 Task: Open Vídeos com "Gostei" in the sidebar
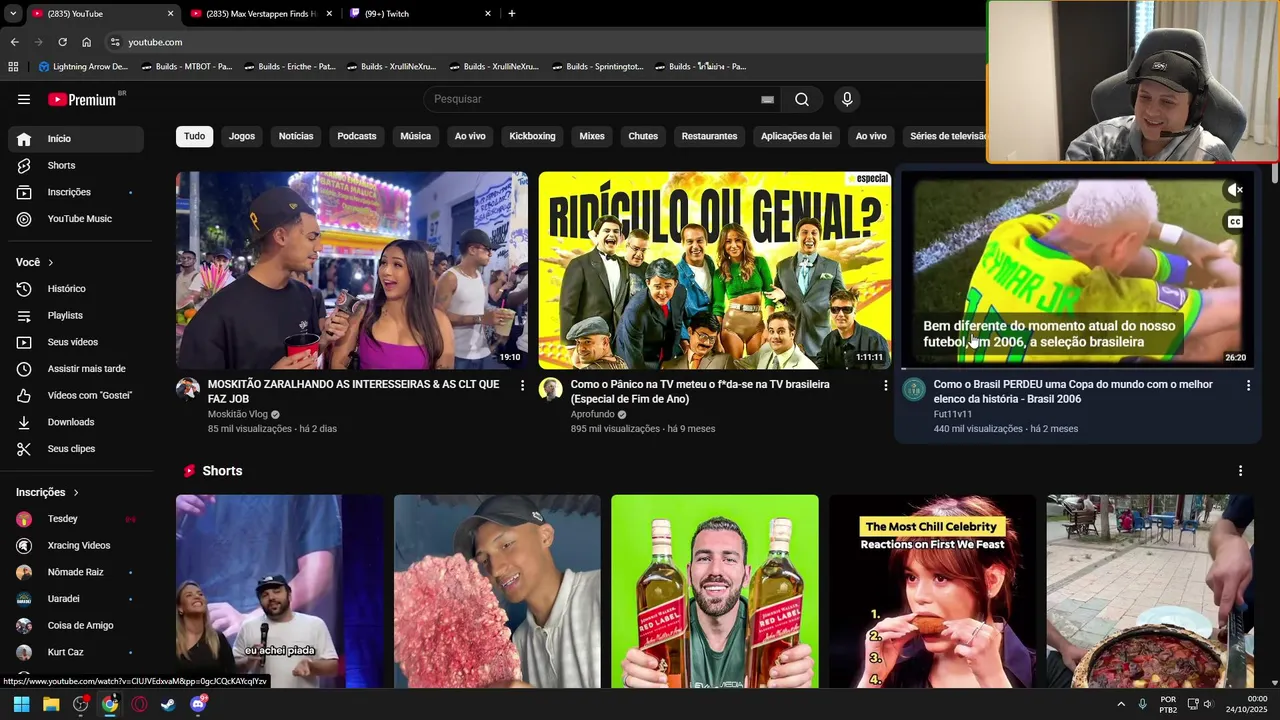76,395
